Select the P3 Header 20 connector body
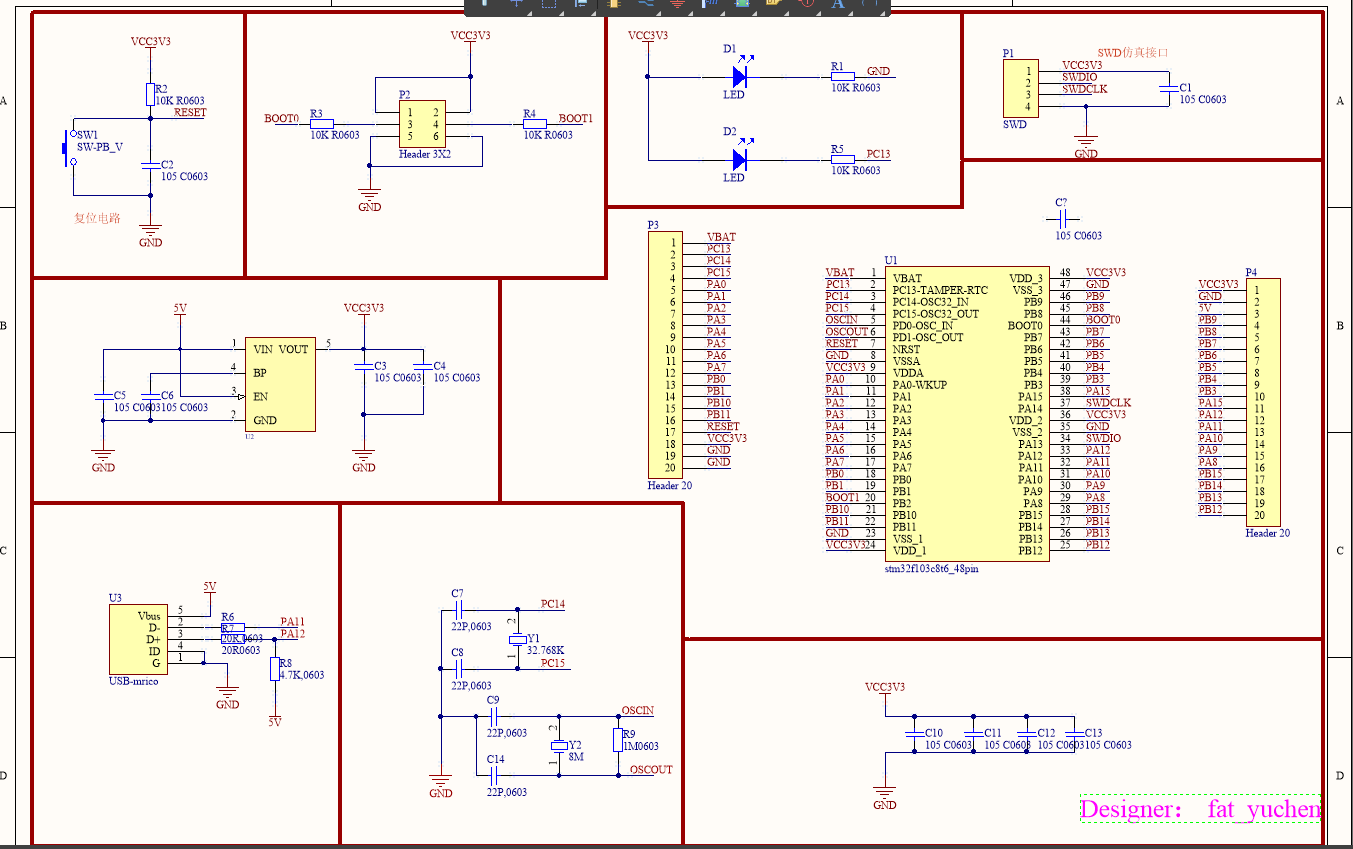Screen dimensions: 1353x849 [664, 355]
